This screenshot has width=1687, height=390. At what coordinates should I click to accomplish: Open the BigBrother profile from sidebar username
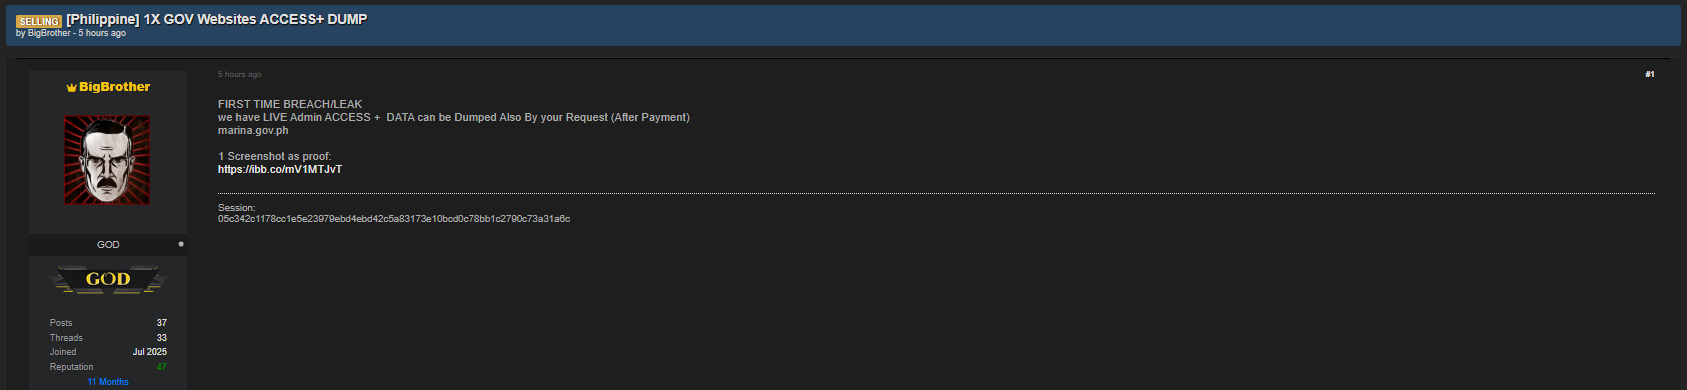point(115,87)
